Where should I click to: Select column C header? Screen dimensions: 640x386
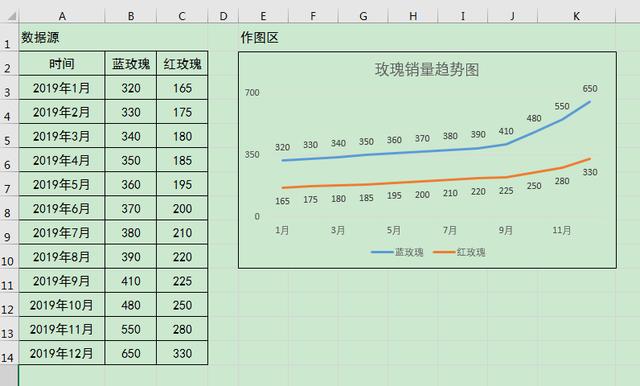point(182,16)
